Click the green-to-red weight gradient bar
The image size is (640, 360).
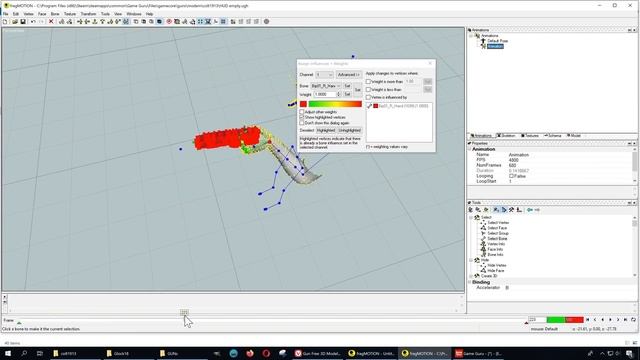(x=335, y=104)
